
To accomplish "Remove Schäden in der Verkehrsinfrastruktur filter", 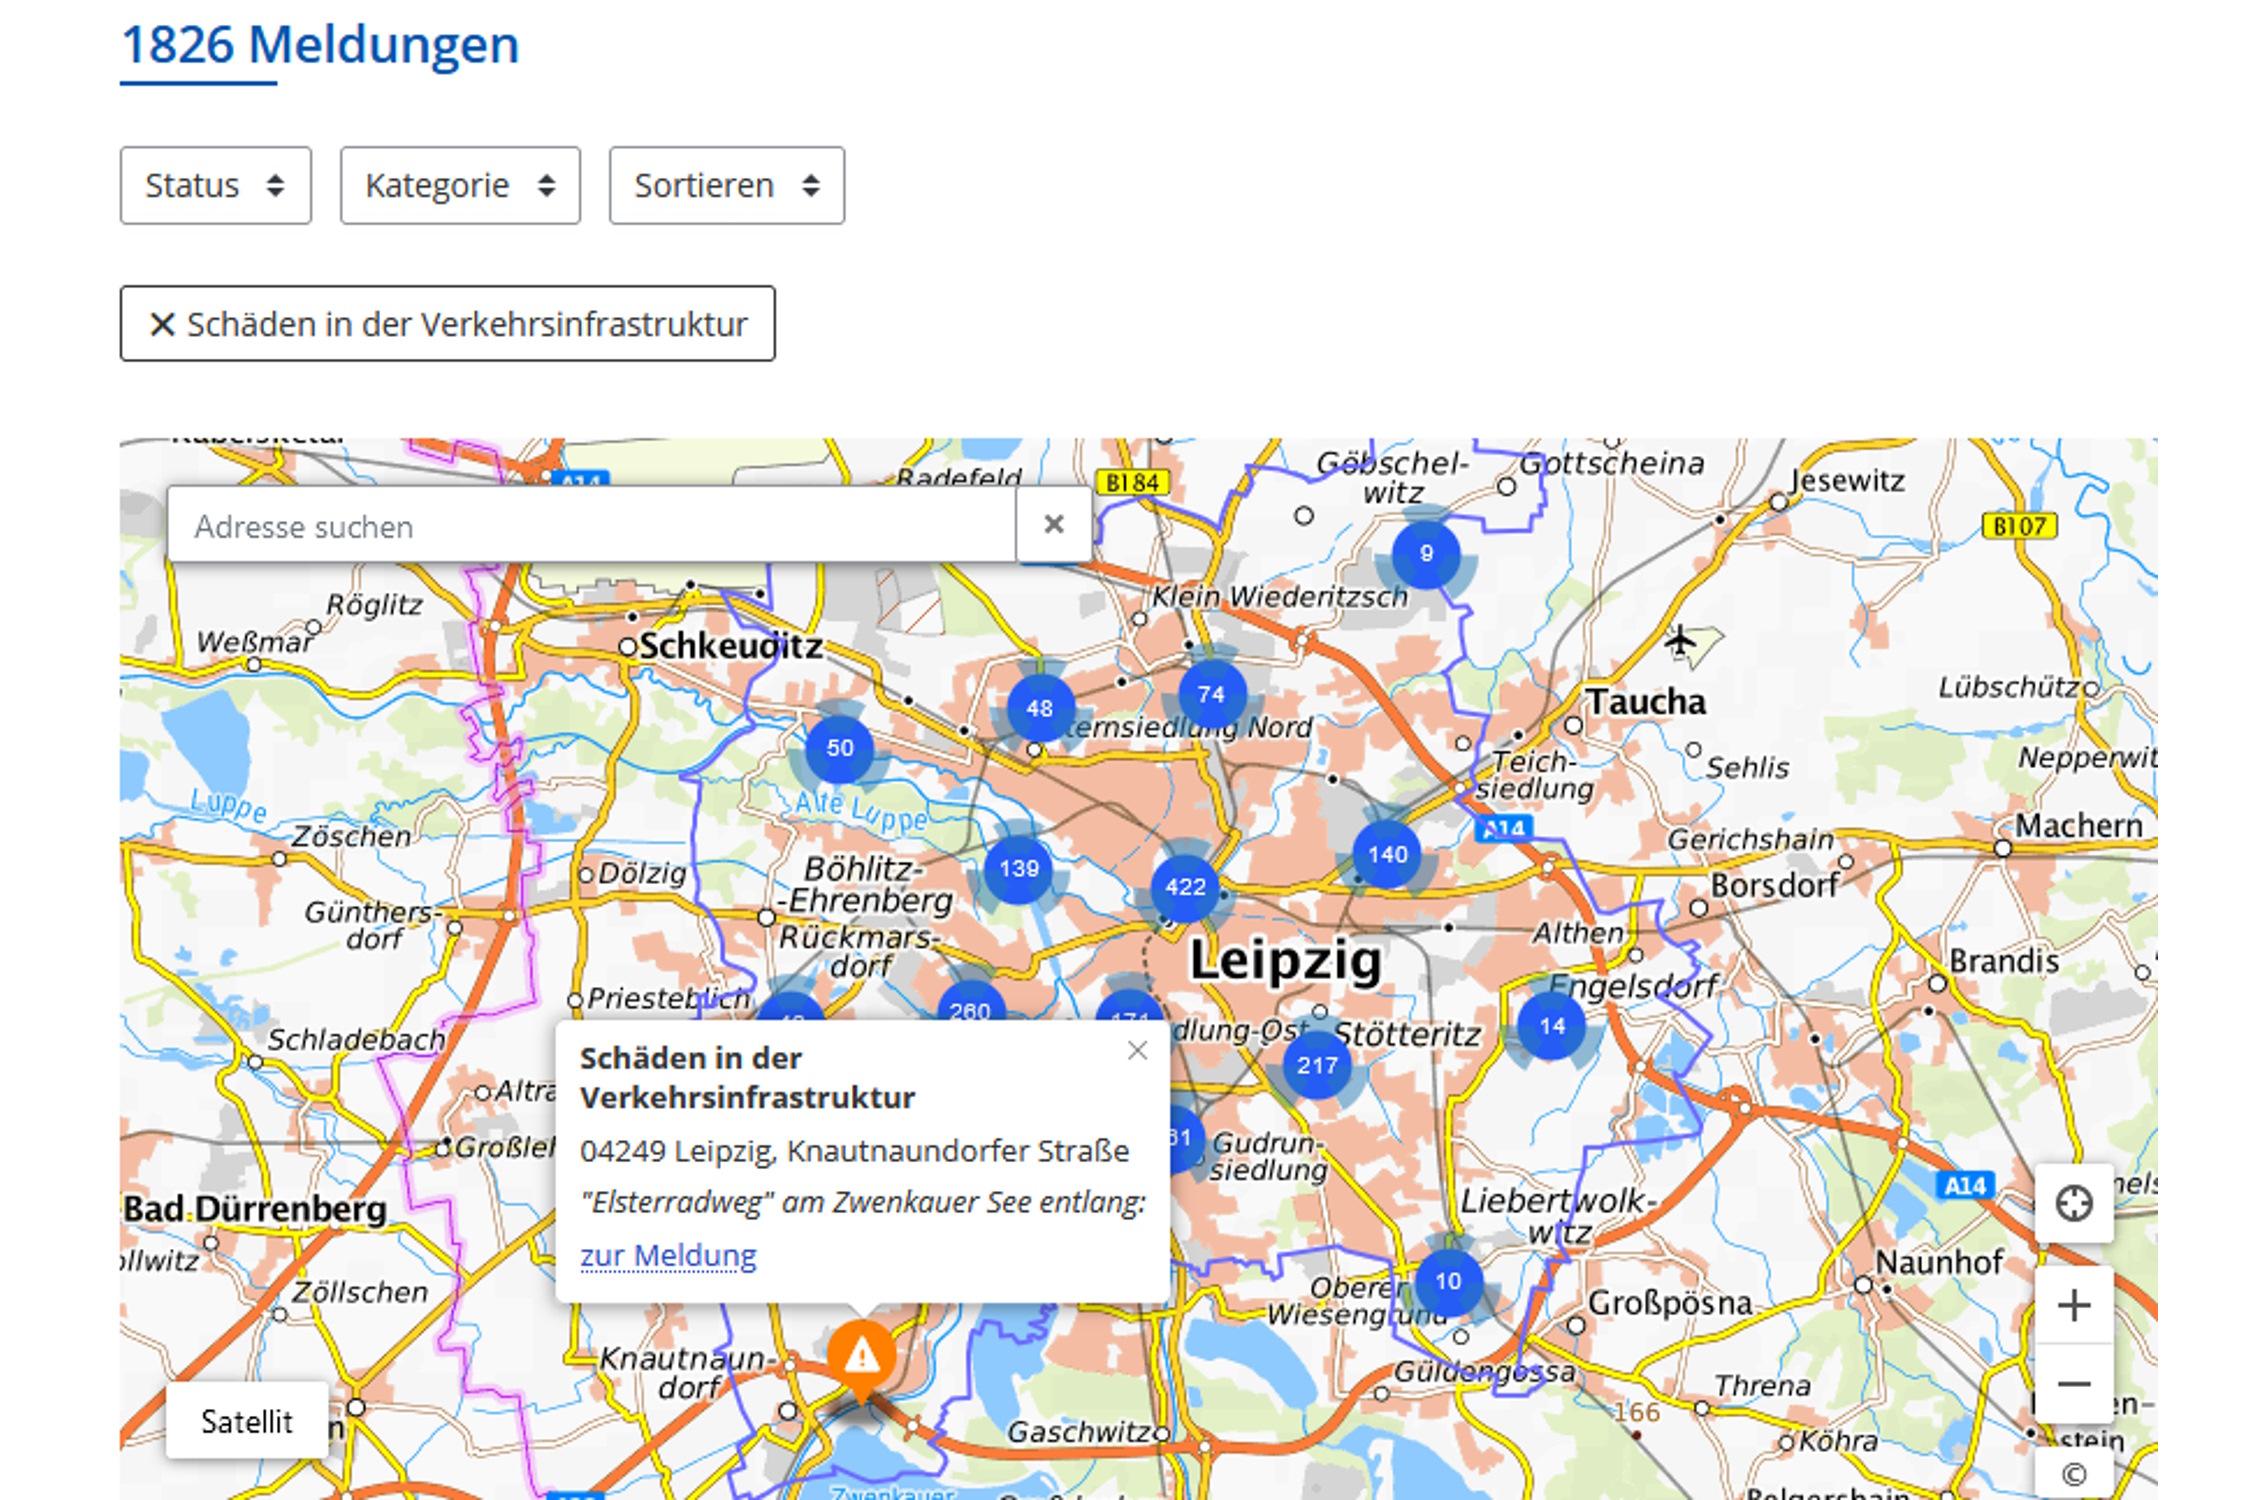I will pyautogui.click(x=447, y=324).
